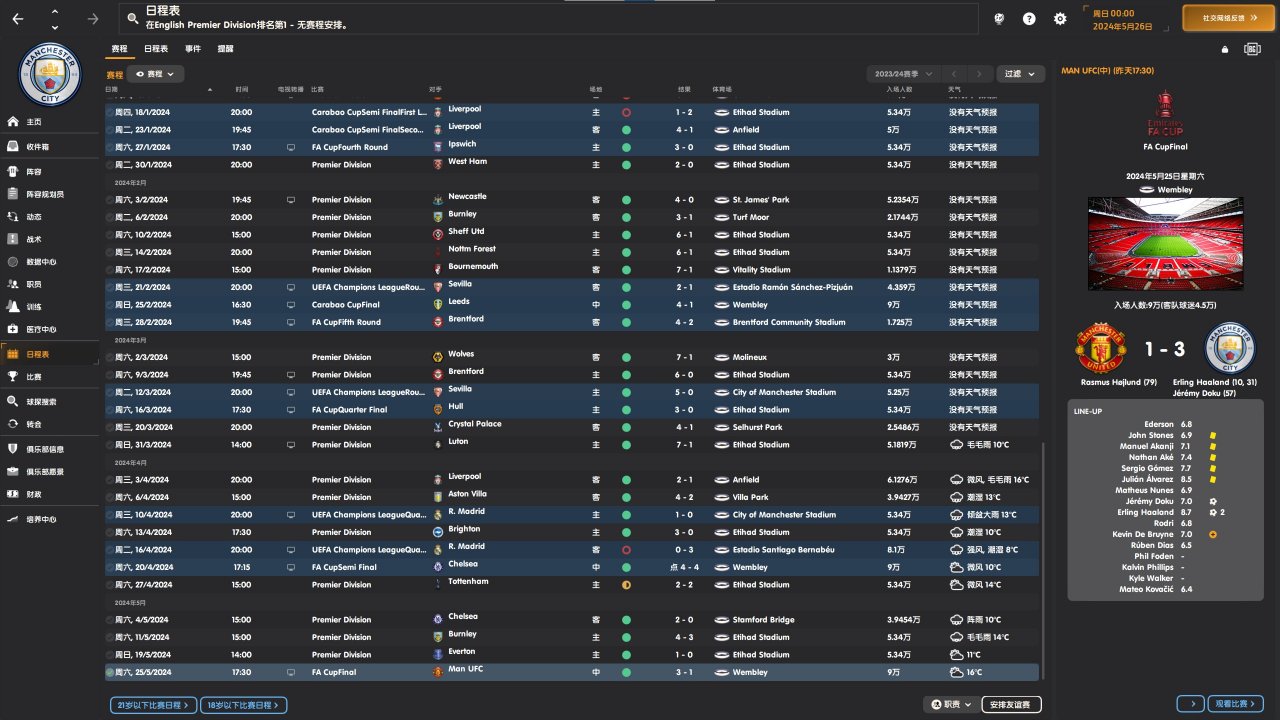The image size is (1280, 720).
Task: Click opponent Everton on 19/5/2024 row
Action: 462,652
